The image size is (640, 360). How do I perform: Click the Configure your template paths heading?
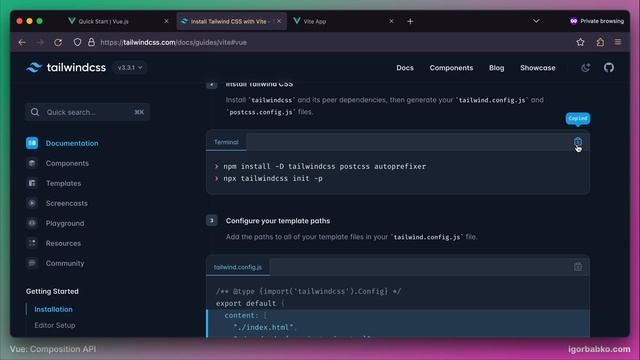pyautogui.click(x=278, y=221)
